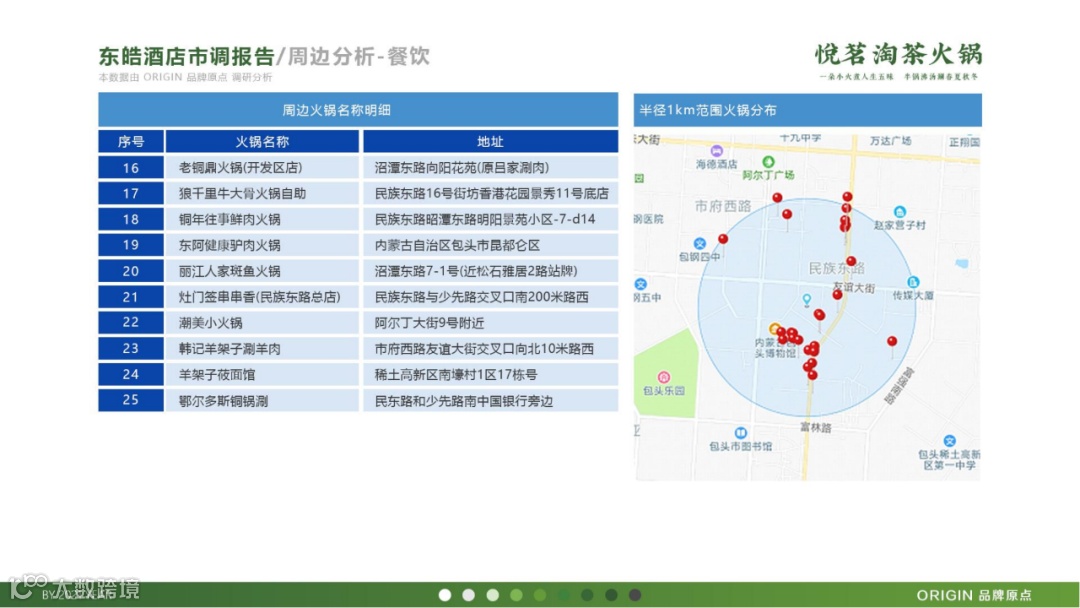Click address 民东路和少先路南中国银行旁边
This screenshot has height=608, width=1080.
(490, 400)
